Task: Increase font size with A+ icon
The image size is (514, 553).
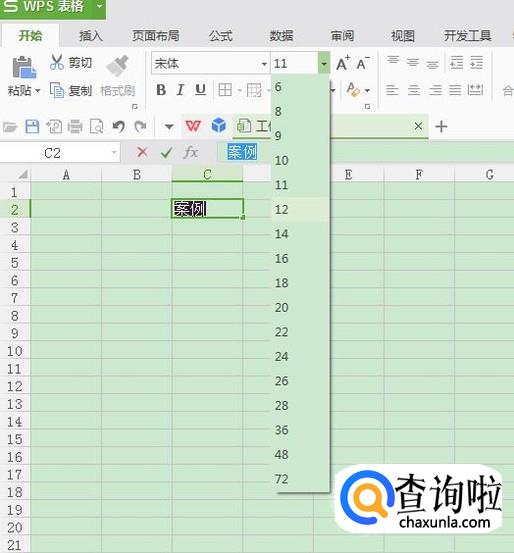Action: point(343,63)
